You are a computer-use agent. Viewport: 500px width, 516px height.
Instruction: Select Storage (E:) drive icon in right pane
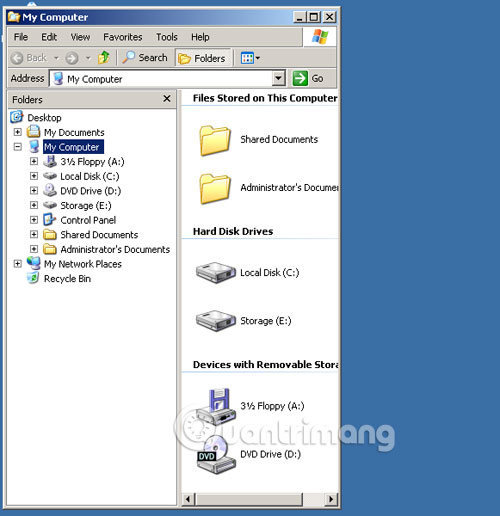tap(216, 320)
